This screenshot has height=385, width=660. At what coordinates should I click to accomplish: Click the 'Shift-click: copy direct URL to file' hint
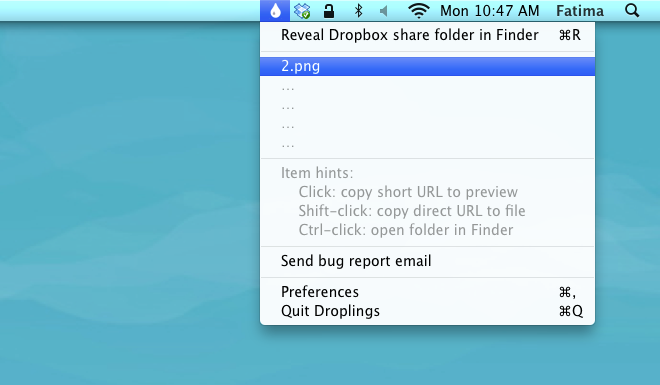tap(412, 211)
